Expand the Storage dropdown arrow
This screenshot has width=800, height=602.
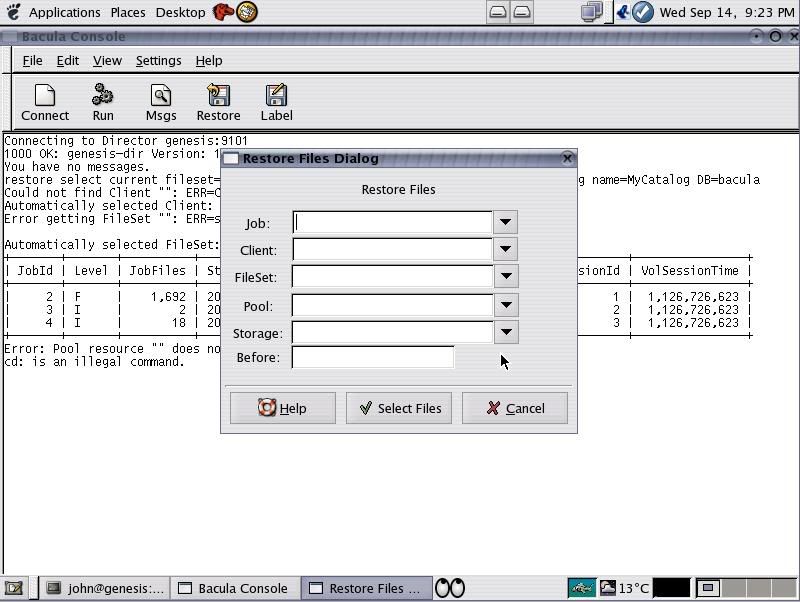coord(506,332)
